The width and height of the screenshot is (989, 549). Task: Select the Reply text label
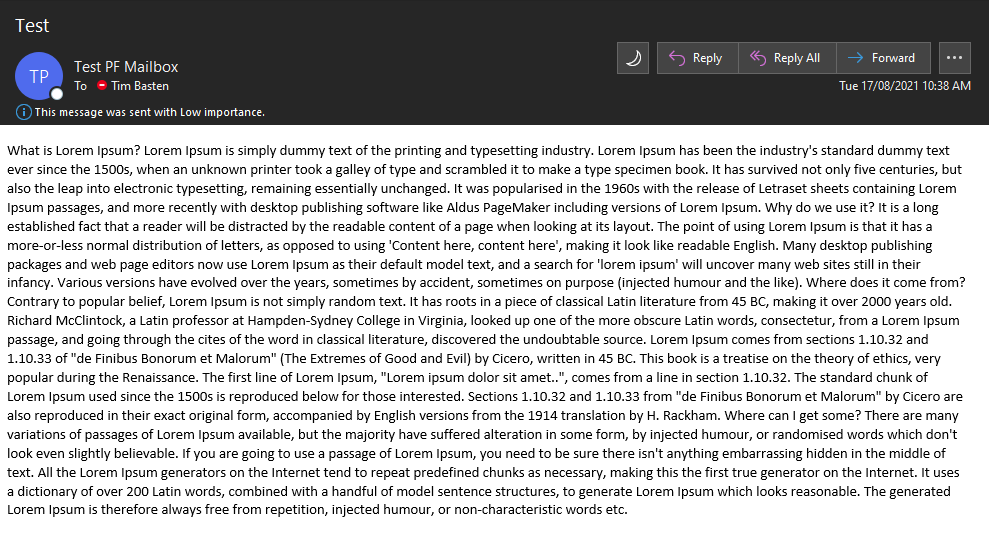click(707, 58)
